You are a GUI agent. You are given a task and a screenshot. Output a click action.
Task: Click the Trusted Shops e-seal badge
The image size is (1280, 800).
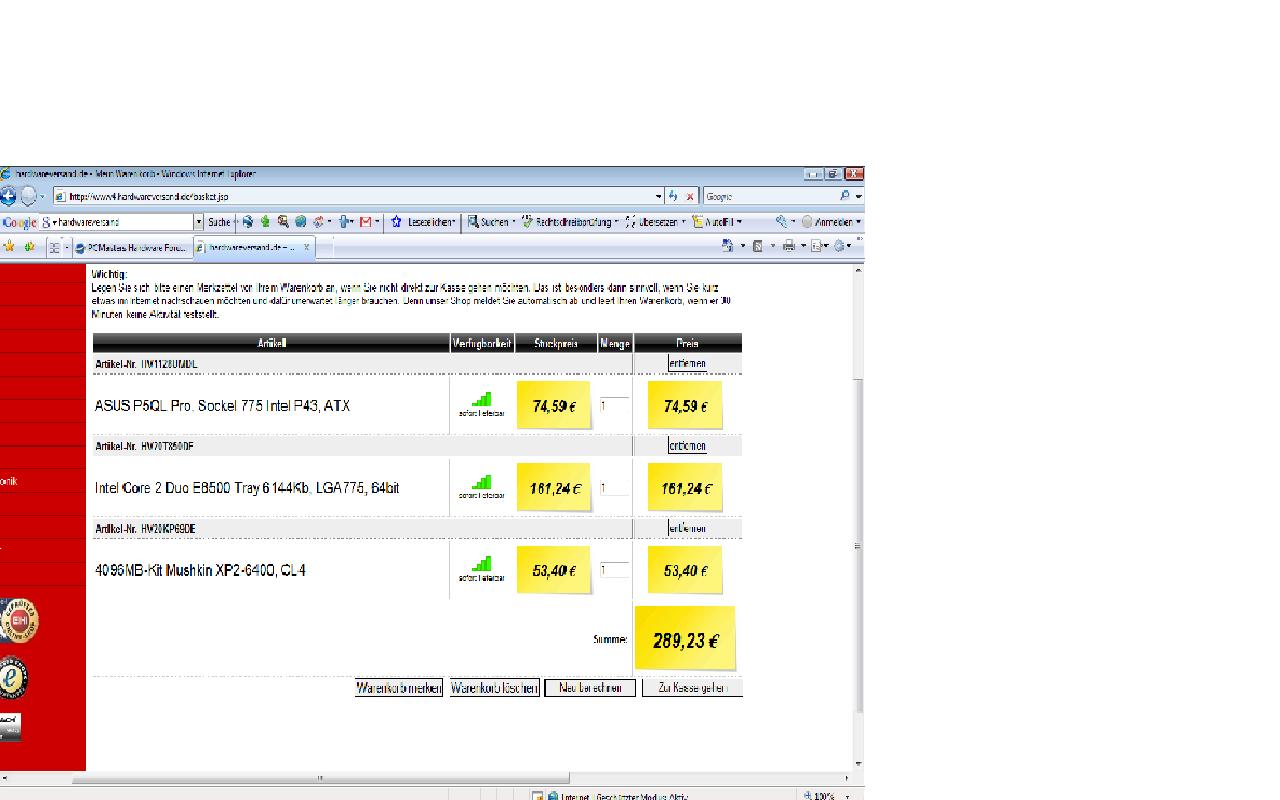coord(13,678)
